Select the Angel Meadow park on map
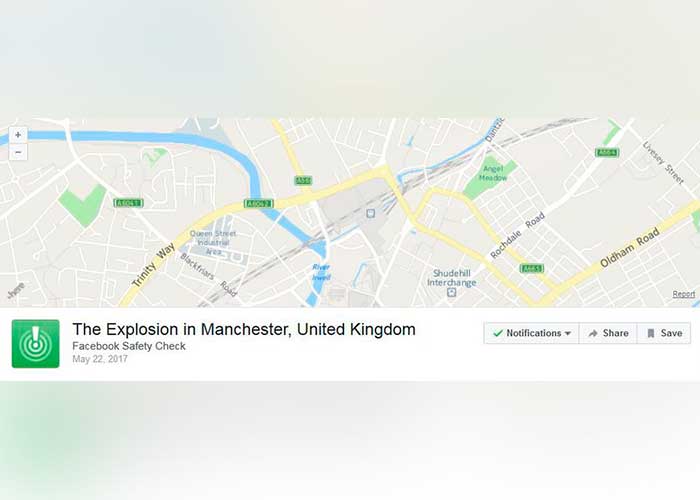Screen dimensions: 700x500 click(492, 173)
